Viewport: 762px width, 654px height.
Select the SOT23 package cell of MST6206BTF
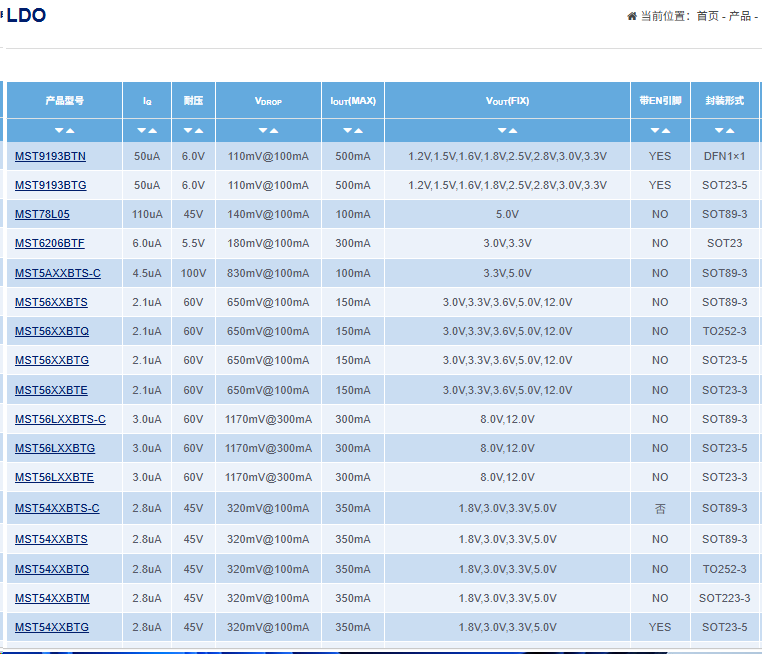[x=725, y=243]
